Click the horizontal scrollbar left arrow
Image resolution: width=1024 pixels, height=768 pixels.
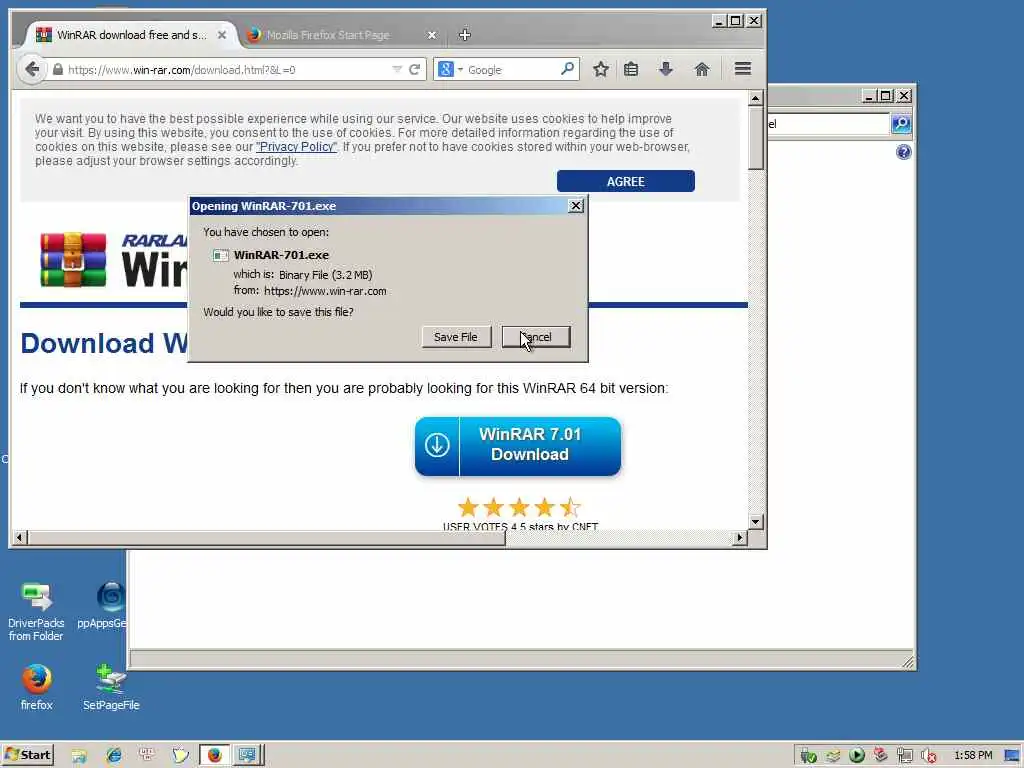(x=20, y=537)
